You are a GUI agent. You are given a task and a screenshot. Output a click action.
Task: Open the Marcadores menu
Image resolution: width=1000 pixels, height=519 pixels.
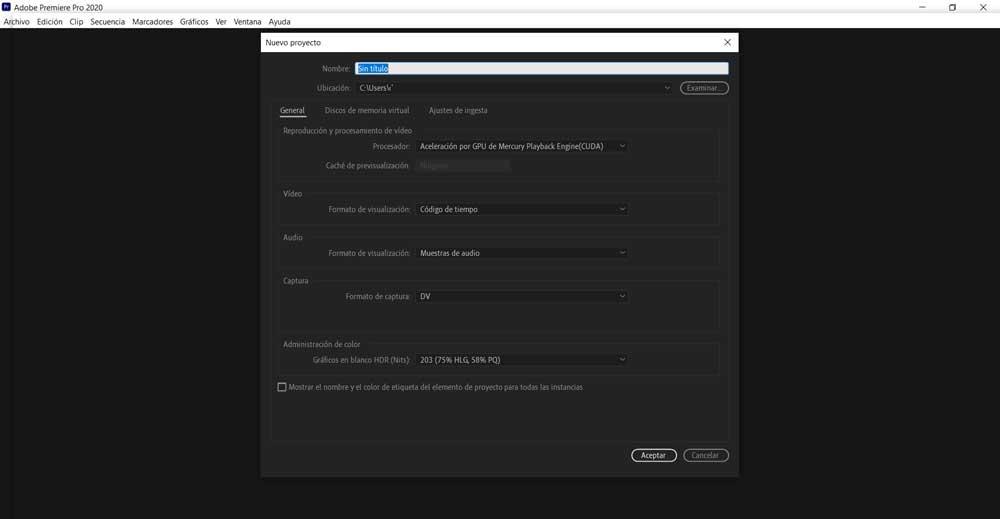point(152,22)
